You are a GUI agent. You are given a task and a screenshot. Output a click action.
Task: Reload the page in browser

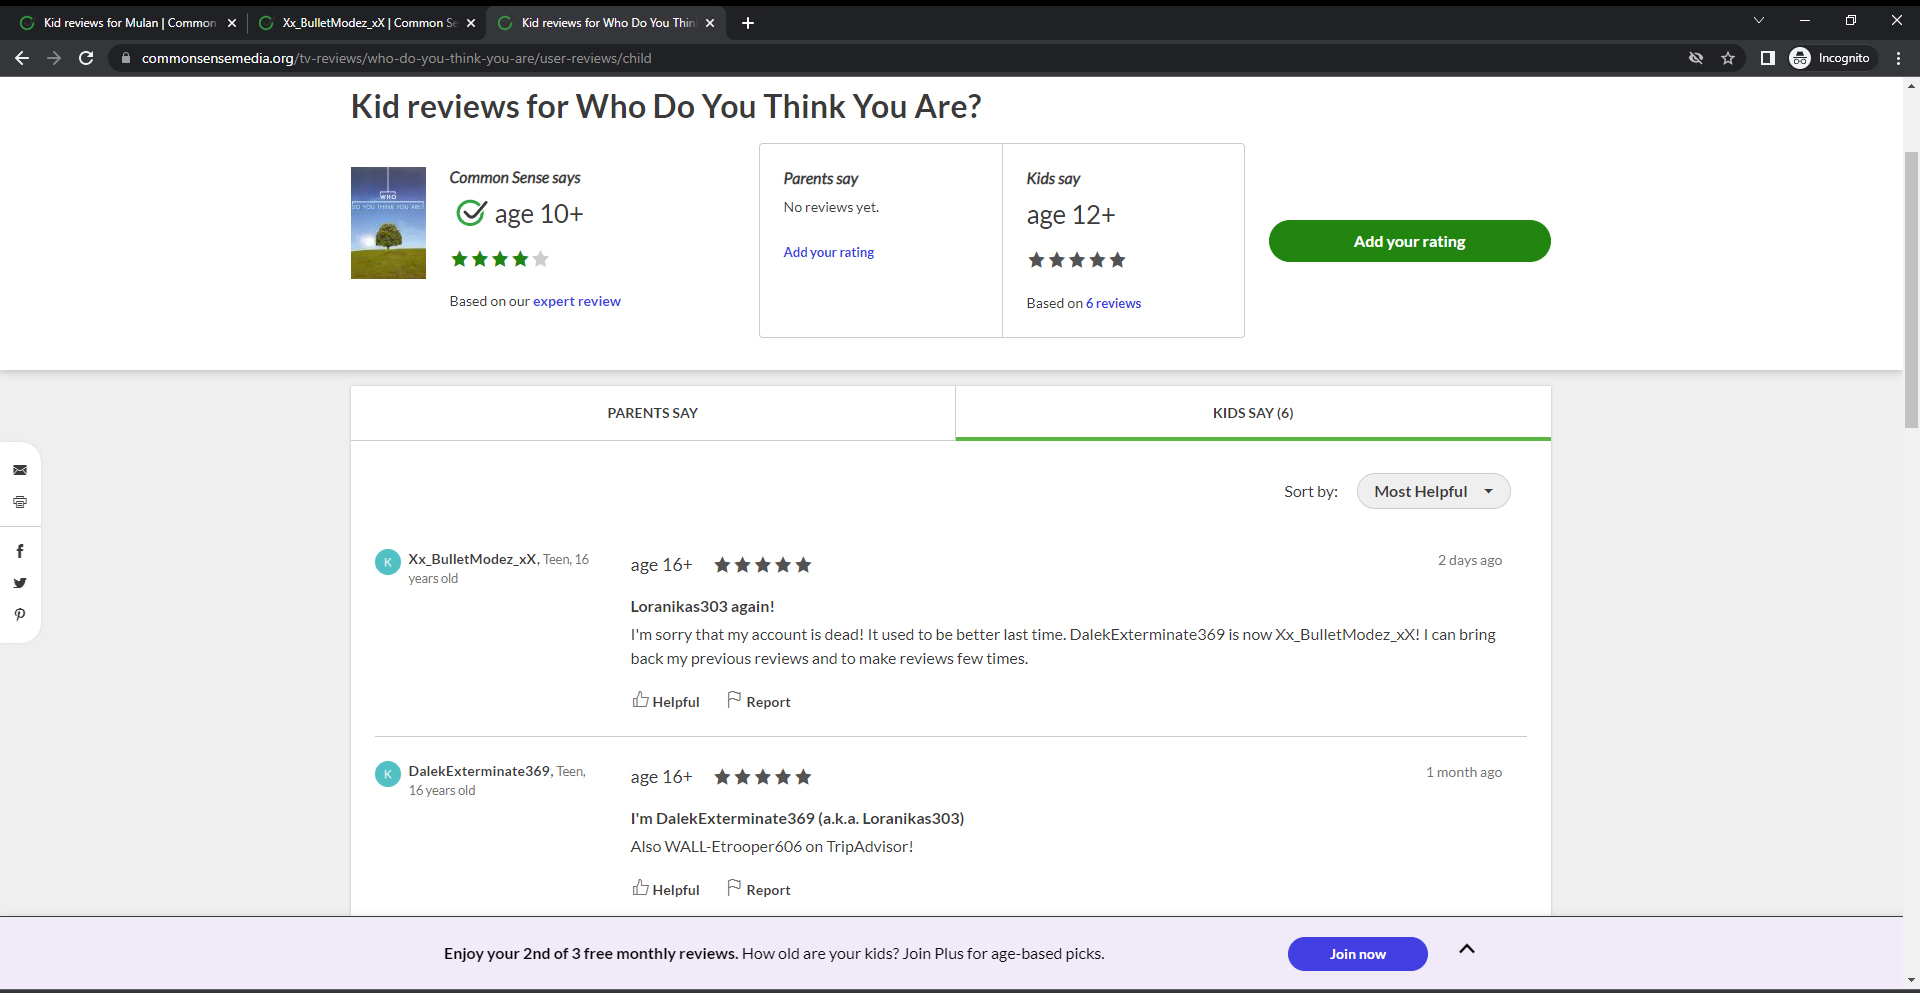86,58
